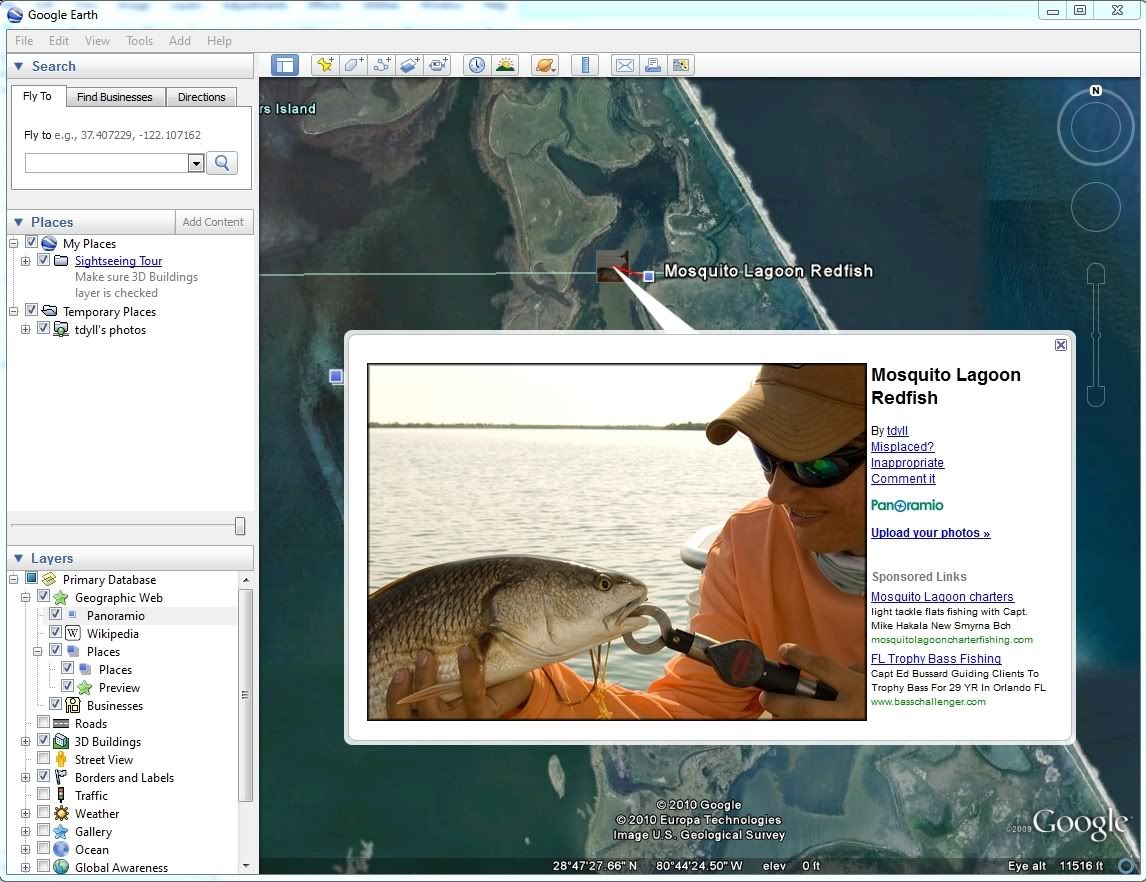
Task: Click the Businesses layer icon
Action: point(73,705)
